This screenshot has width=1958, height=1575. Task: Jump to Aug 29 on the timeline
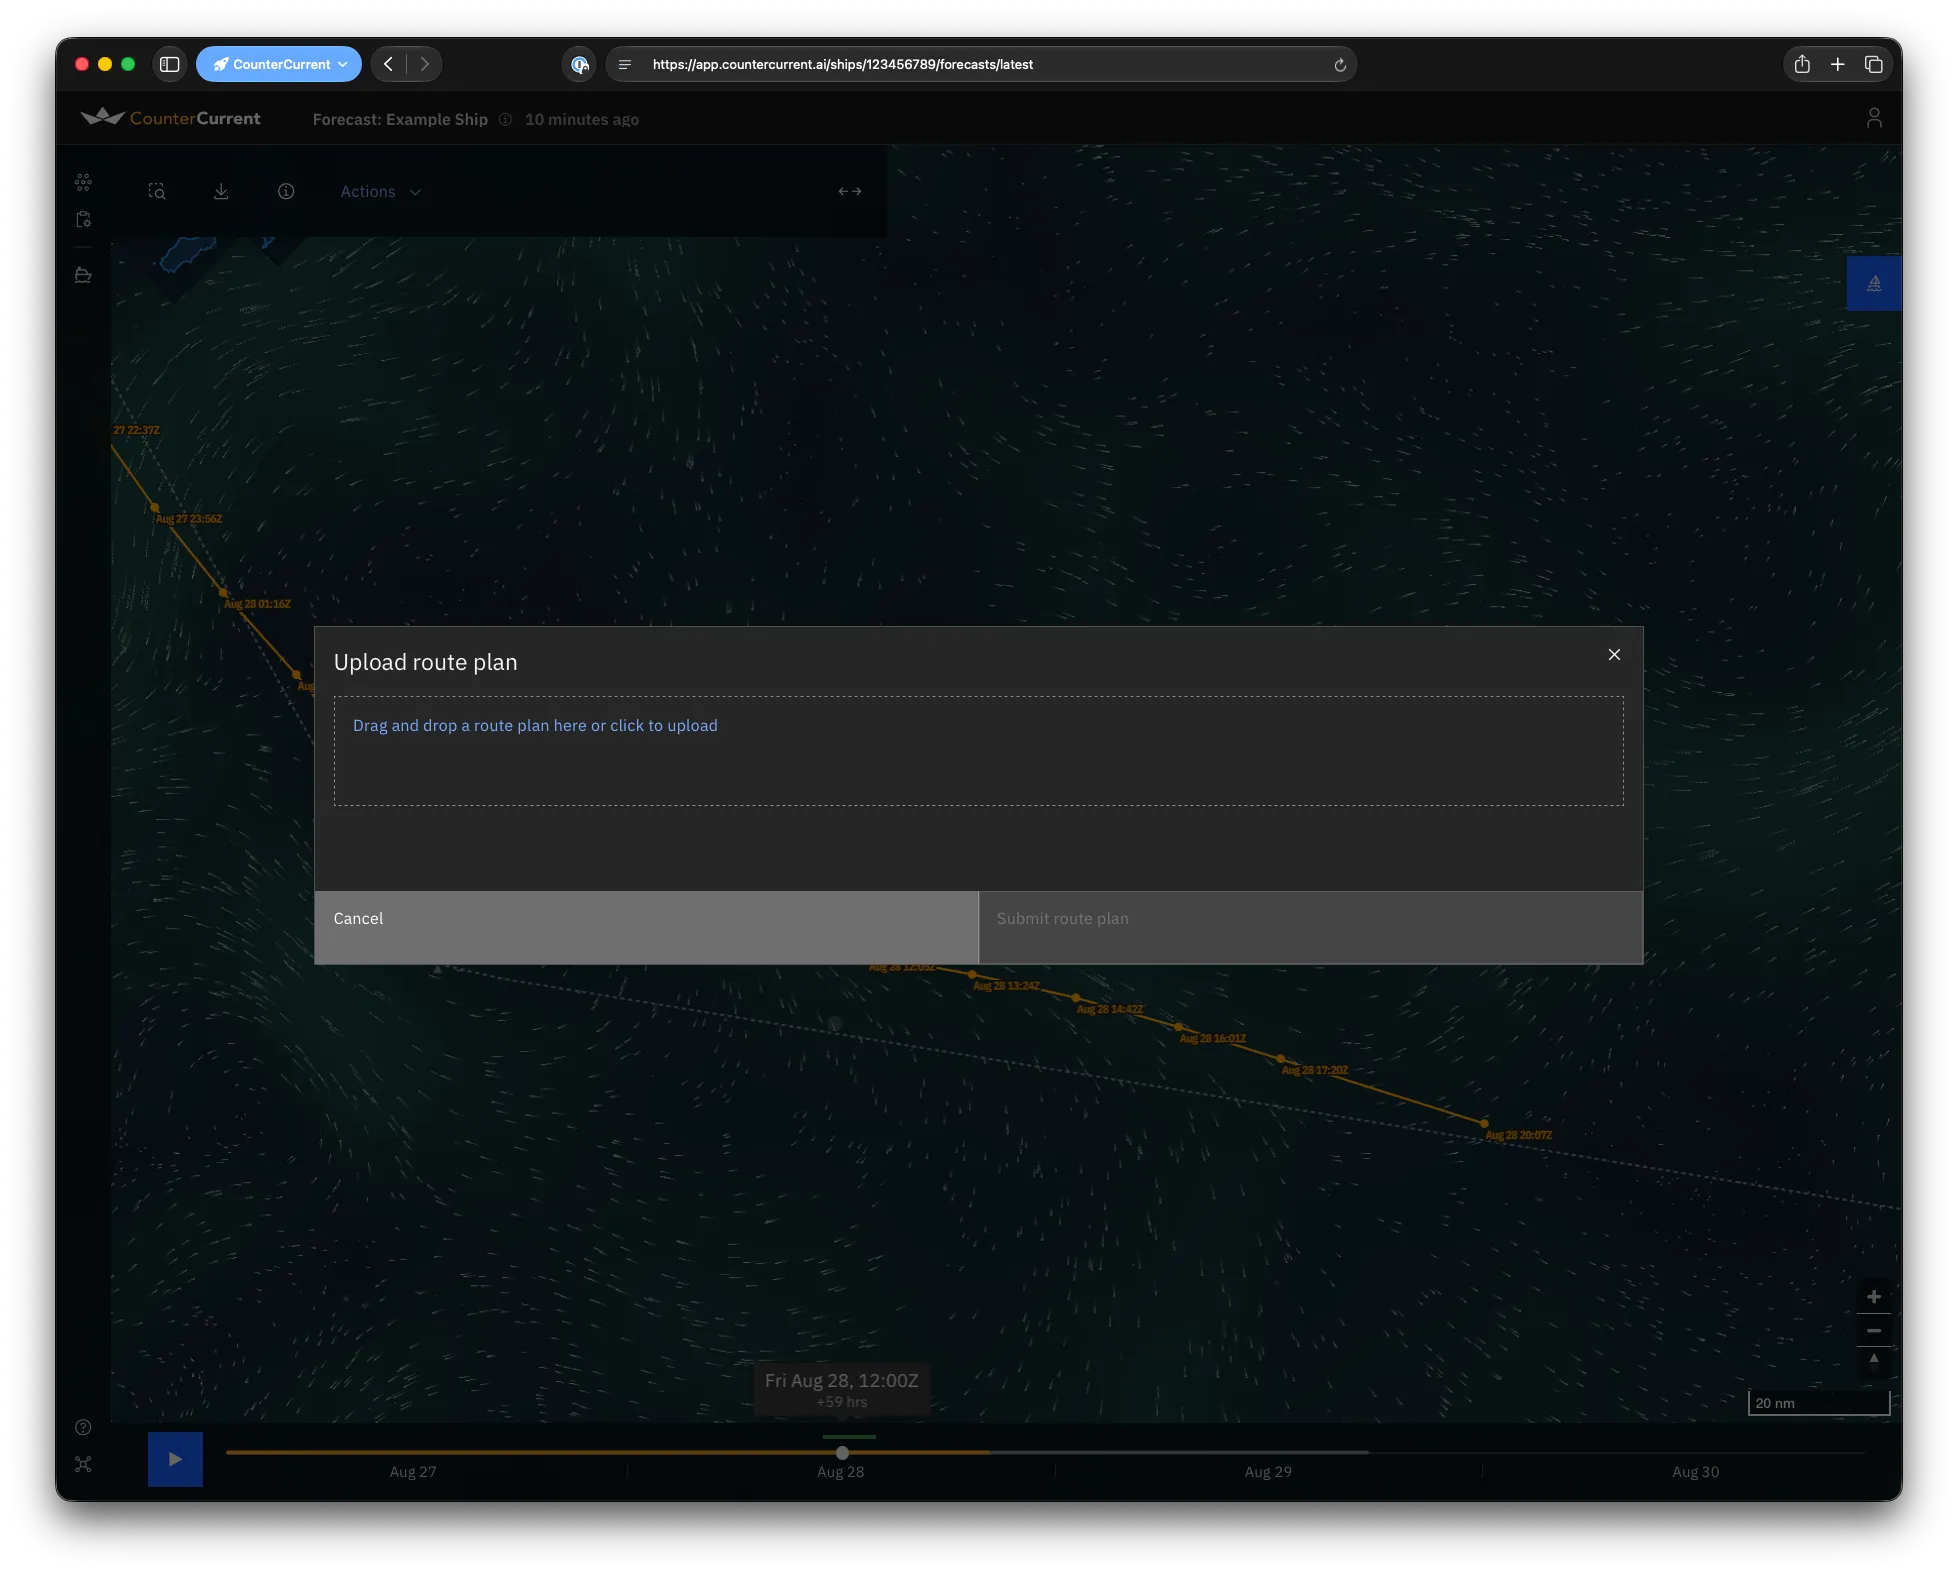coord(1268,1471)
